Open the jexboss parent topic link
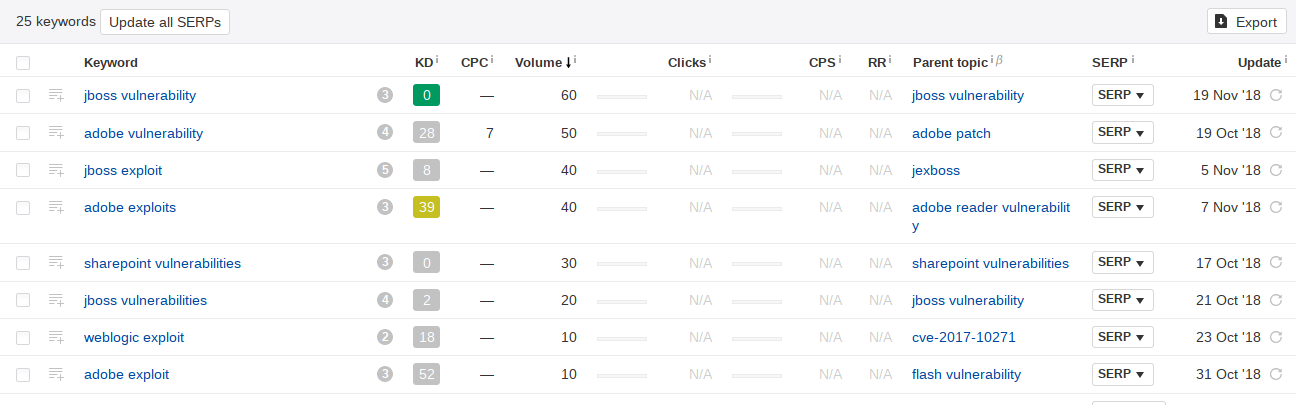This screenshot has height=405, width=1296. click(x=936, y=170)
